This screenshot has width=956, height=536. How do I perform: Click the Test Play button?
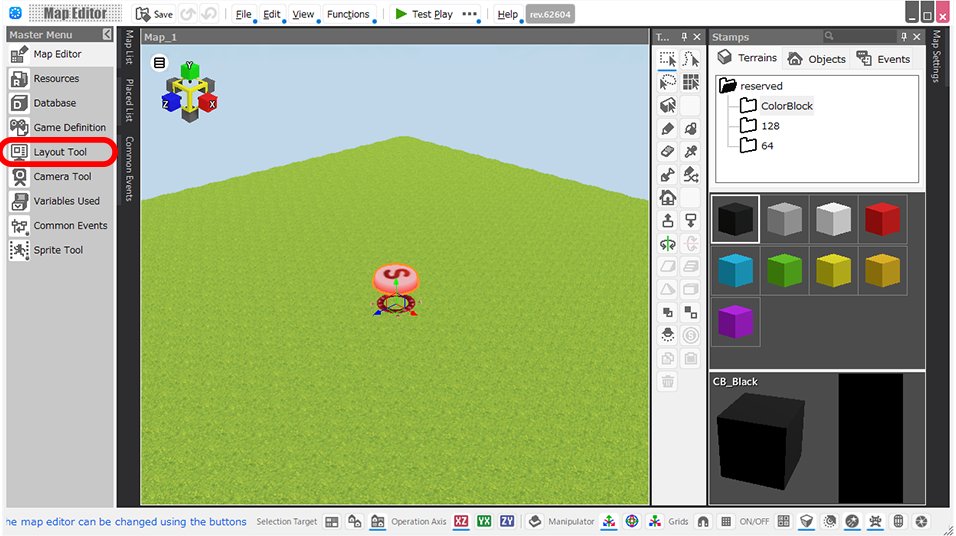coord(423,14)
